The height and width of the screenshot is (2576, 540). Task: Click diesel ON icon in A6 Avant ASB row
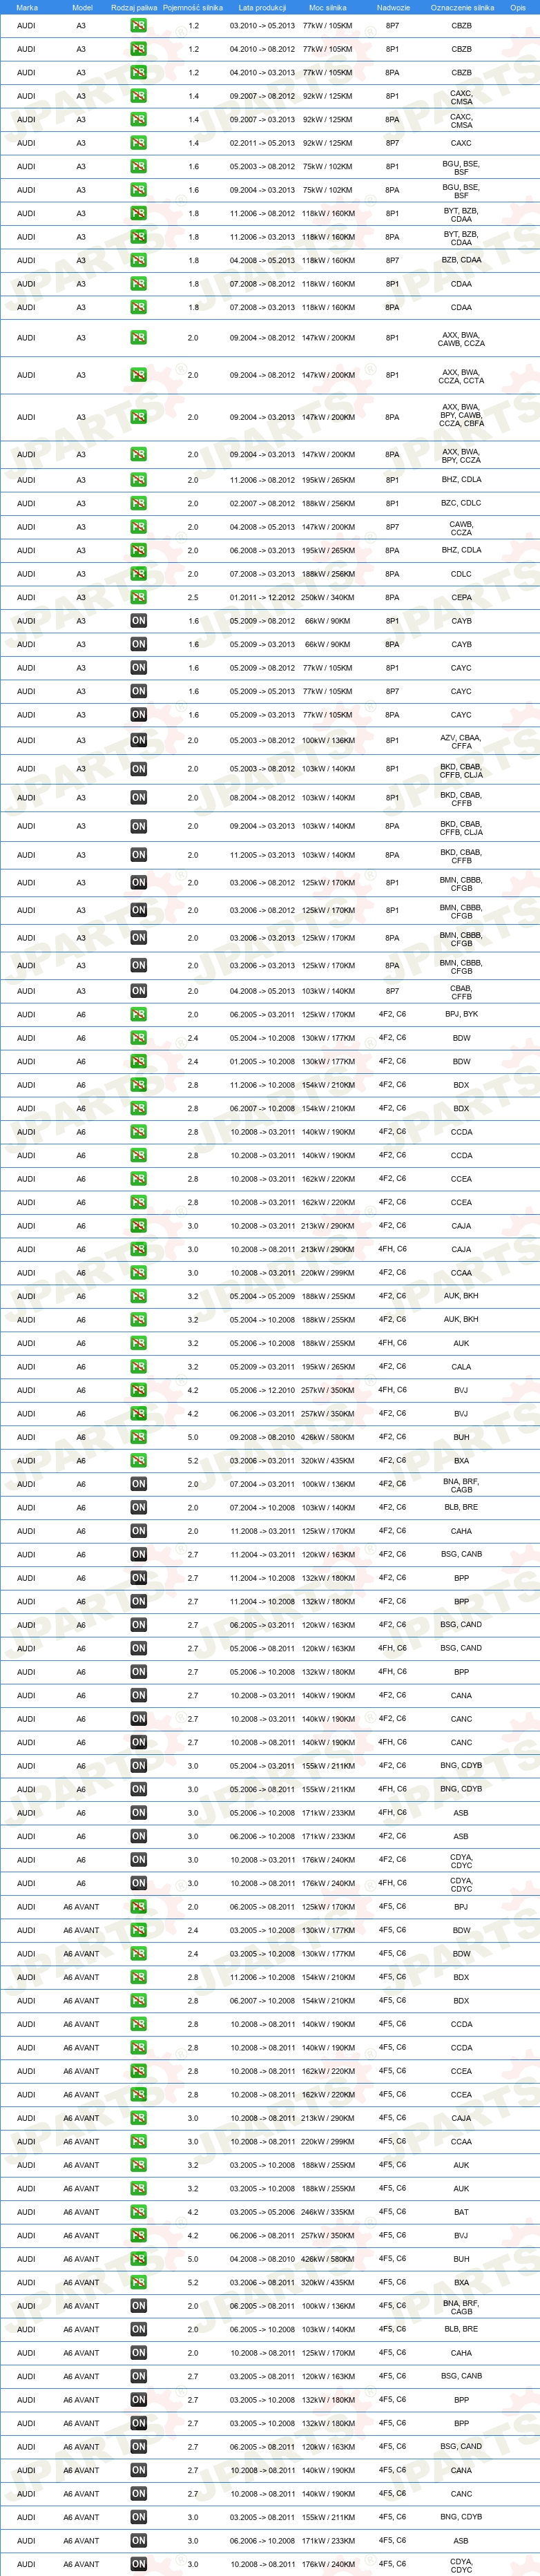click(138, 2541)
